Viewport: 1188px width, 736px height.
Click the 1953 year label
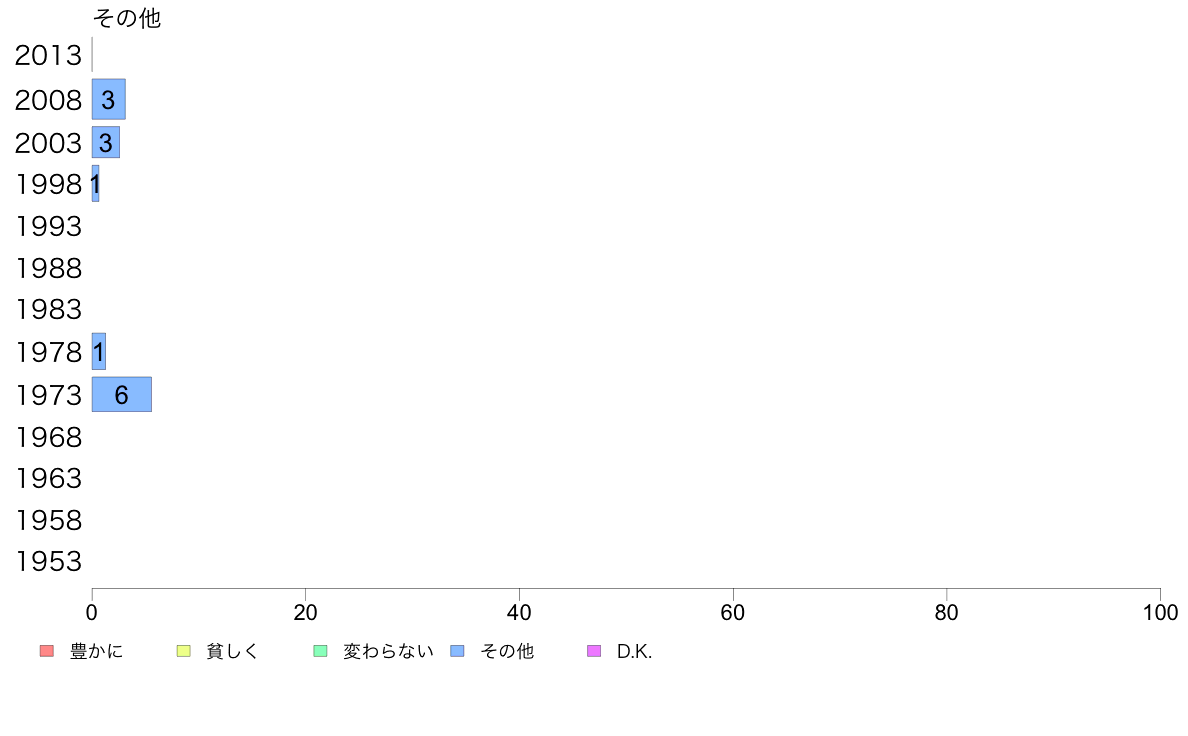(48, 562)
